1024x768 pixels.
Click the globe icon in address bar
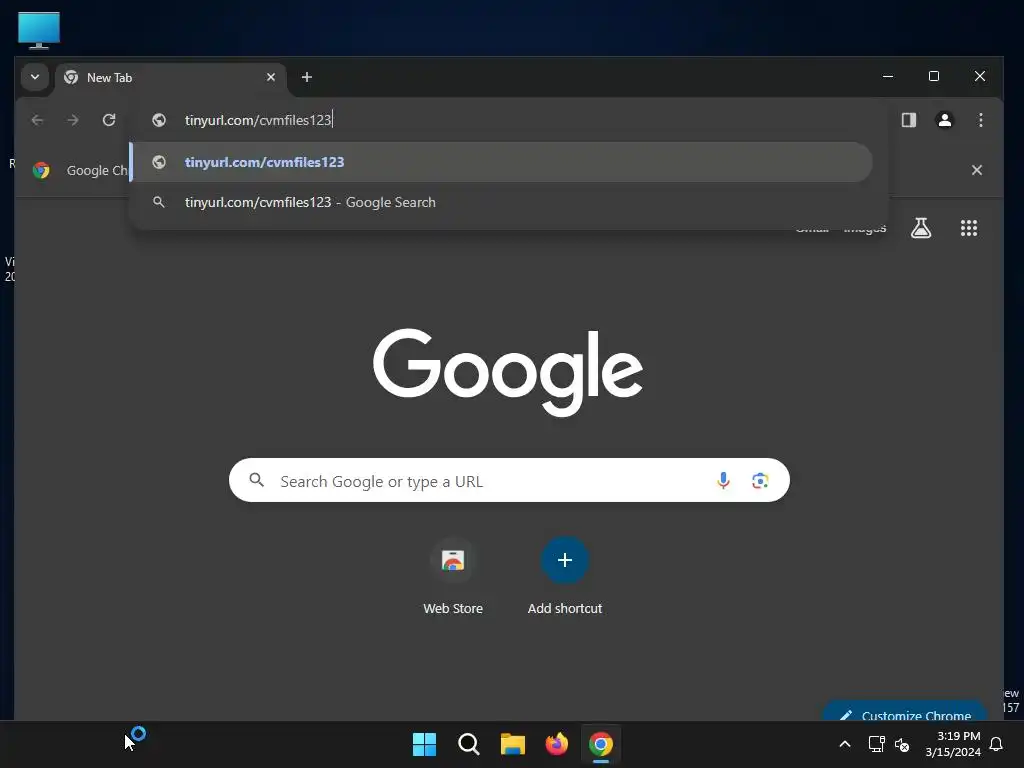(159, 120)
